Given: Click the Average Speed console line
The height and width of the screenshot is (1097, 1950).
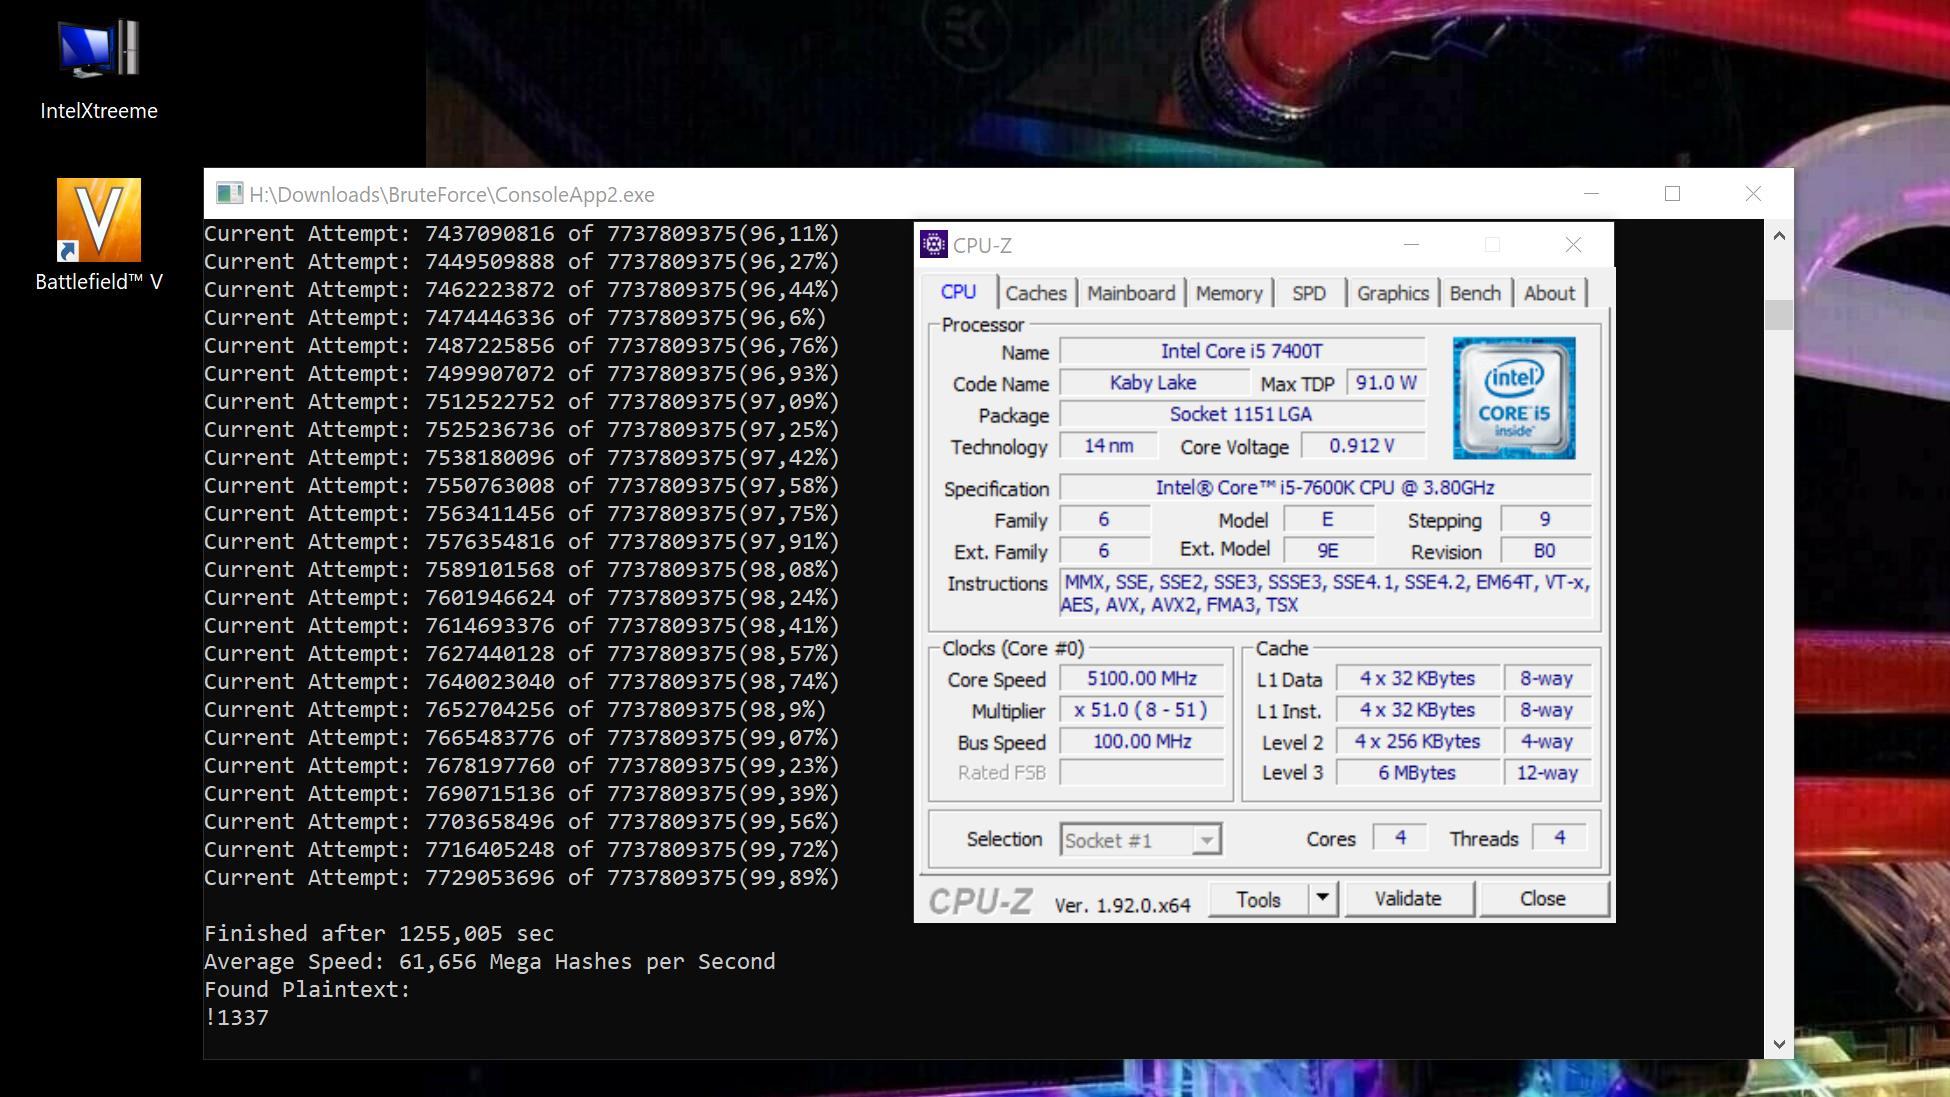Looking at the screenshot, I should [490, 962].
